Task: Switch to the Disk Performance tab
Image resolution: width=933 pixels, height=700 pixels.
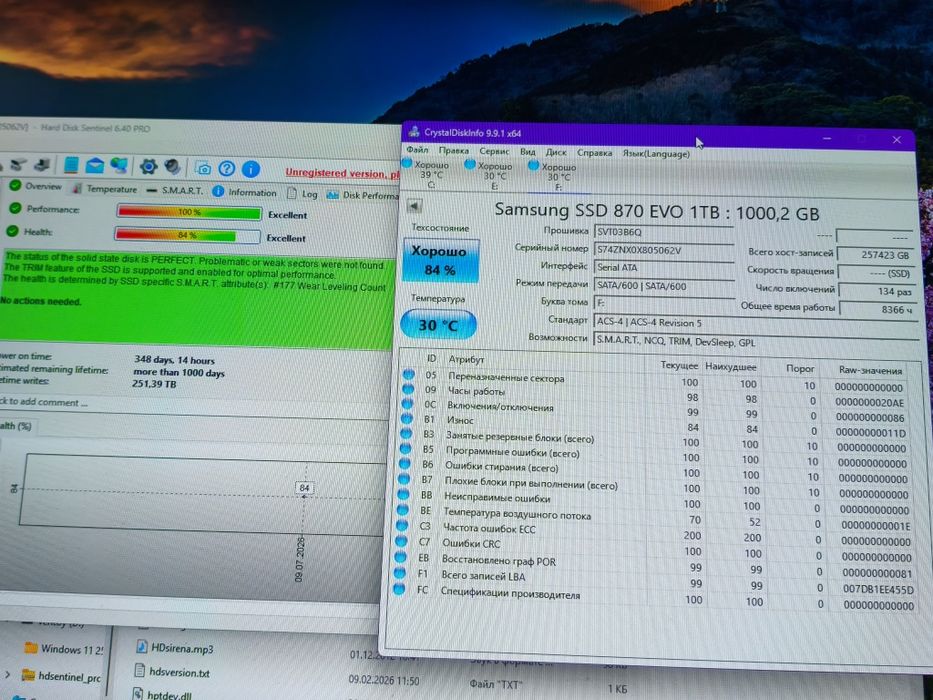Action: point(363,195)
